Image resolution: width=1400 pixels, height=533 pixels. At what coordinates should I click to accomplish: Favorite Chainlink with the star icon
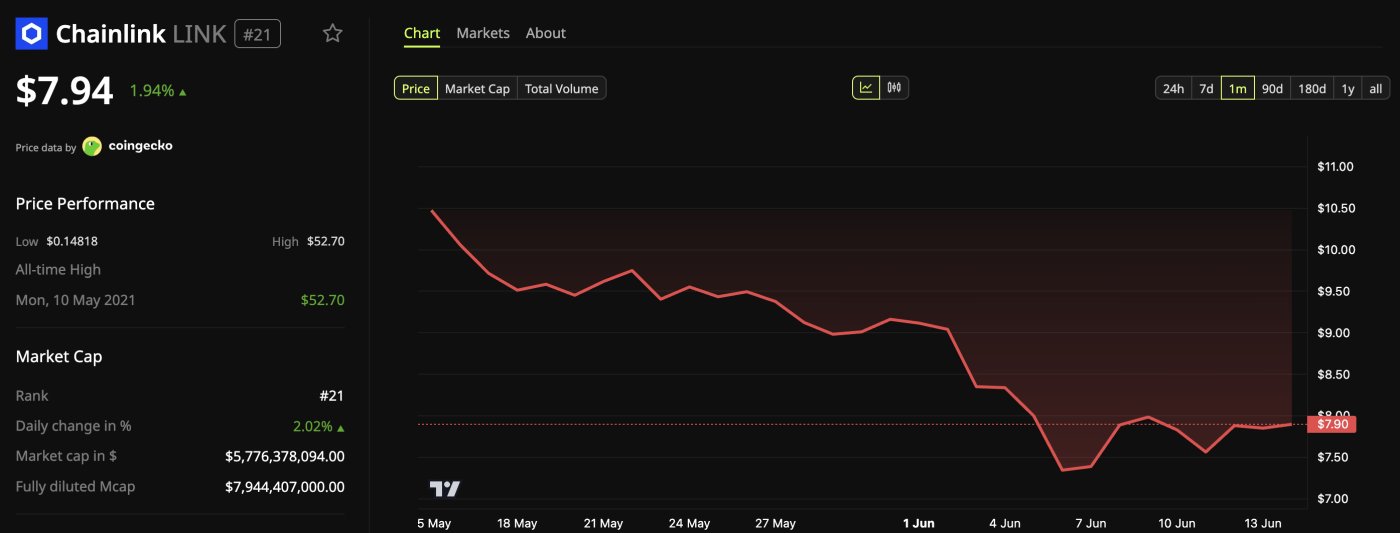(x=333, y=34)
